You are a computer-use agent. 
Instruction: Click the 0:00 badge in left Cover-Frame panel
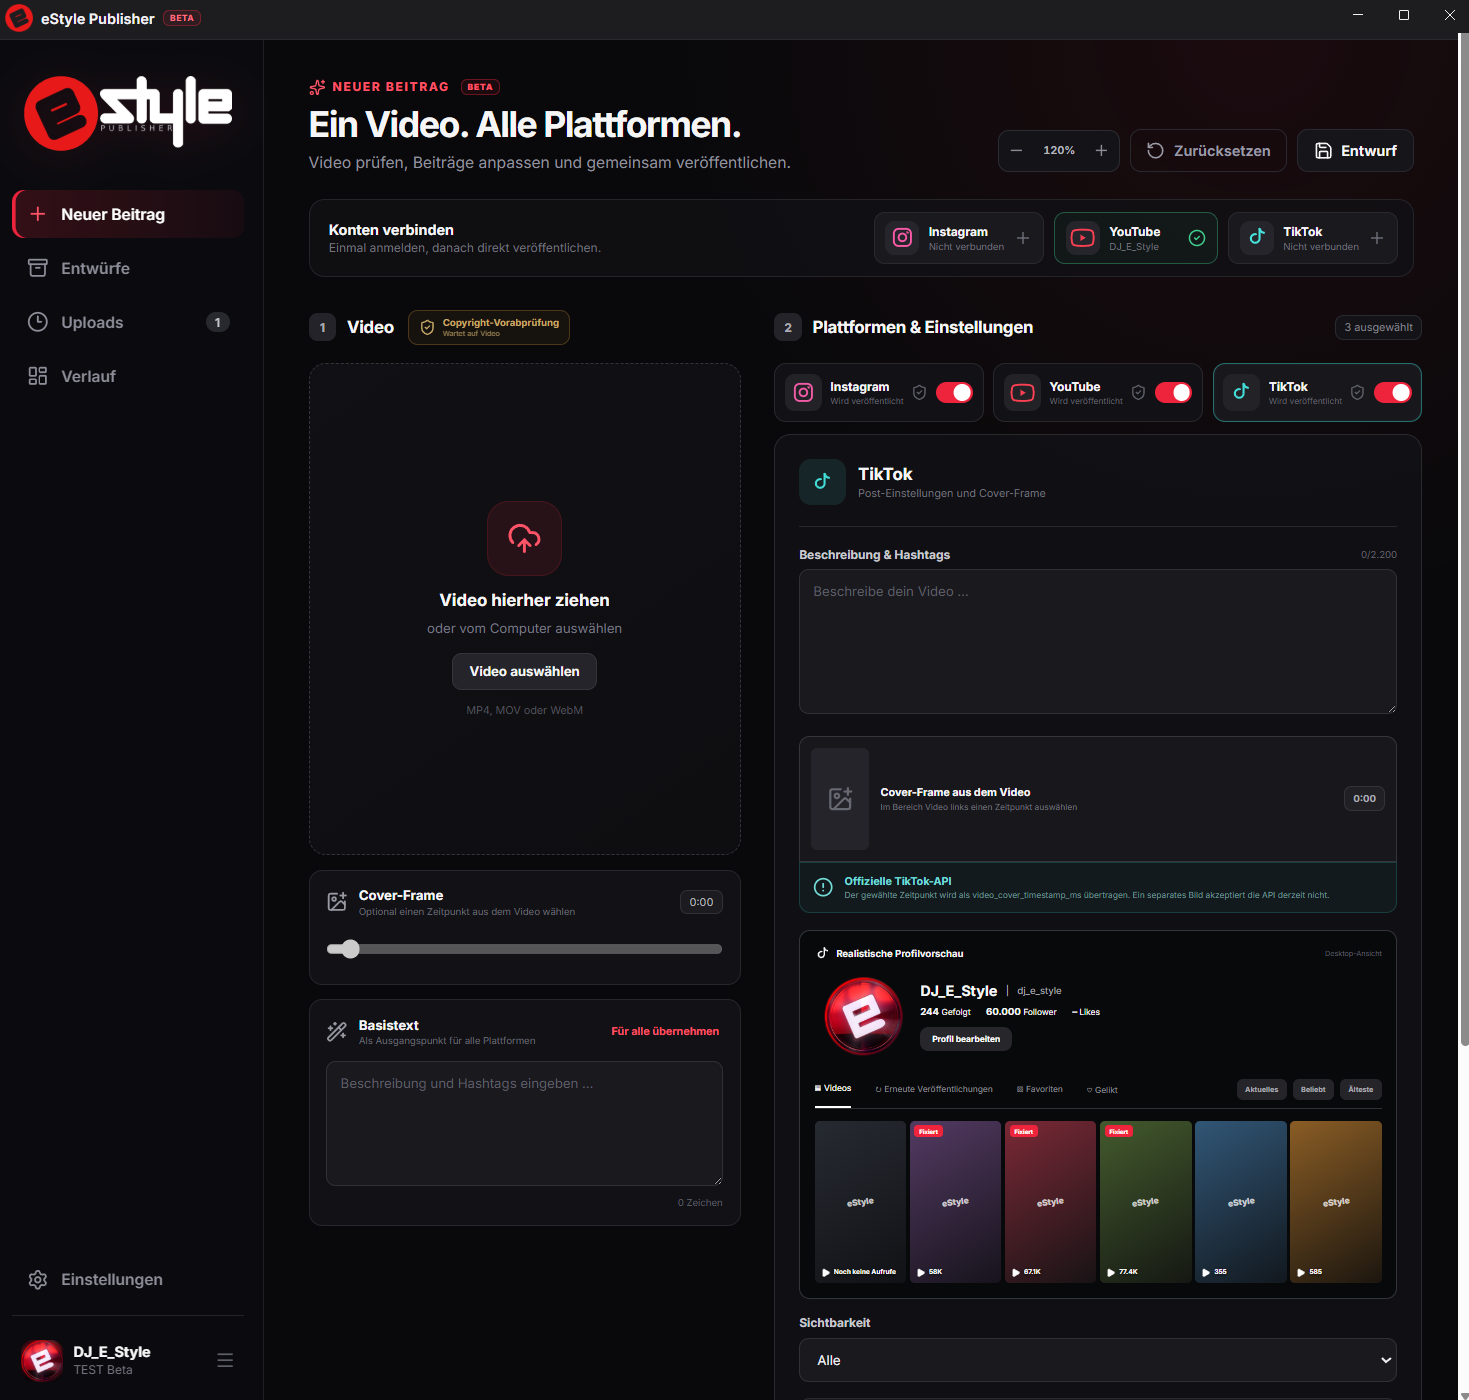pos(701,902)
